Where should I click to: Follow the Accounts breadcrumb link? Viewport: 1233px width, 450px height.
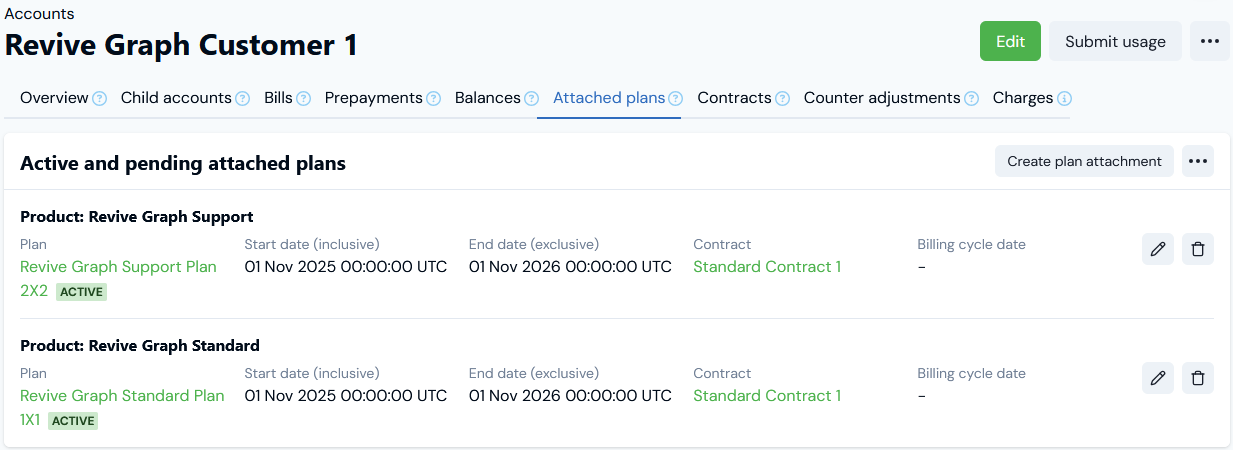pyautogui.click(x=40, y=14)
